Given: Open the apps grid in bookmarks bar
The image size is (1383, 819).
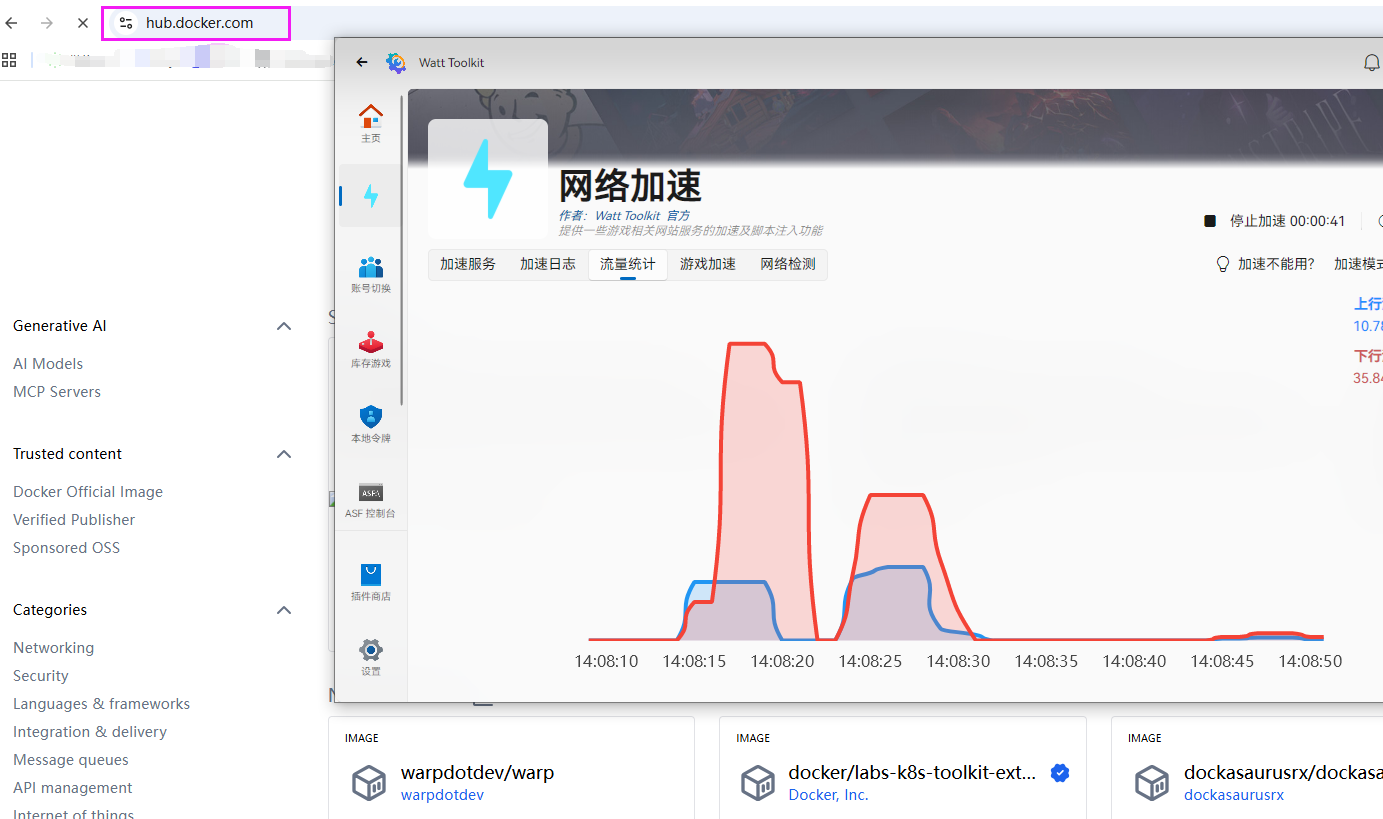Looking at the screenshot, I should [9, 60].
